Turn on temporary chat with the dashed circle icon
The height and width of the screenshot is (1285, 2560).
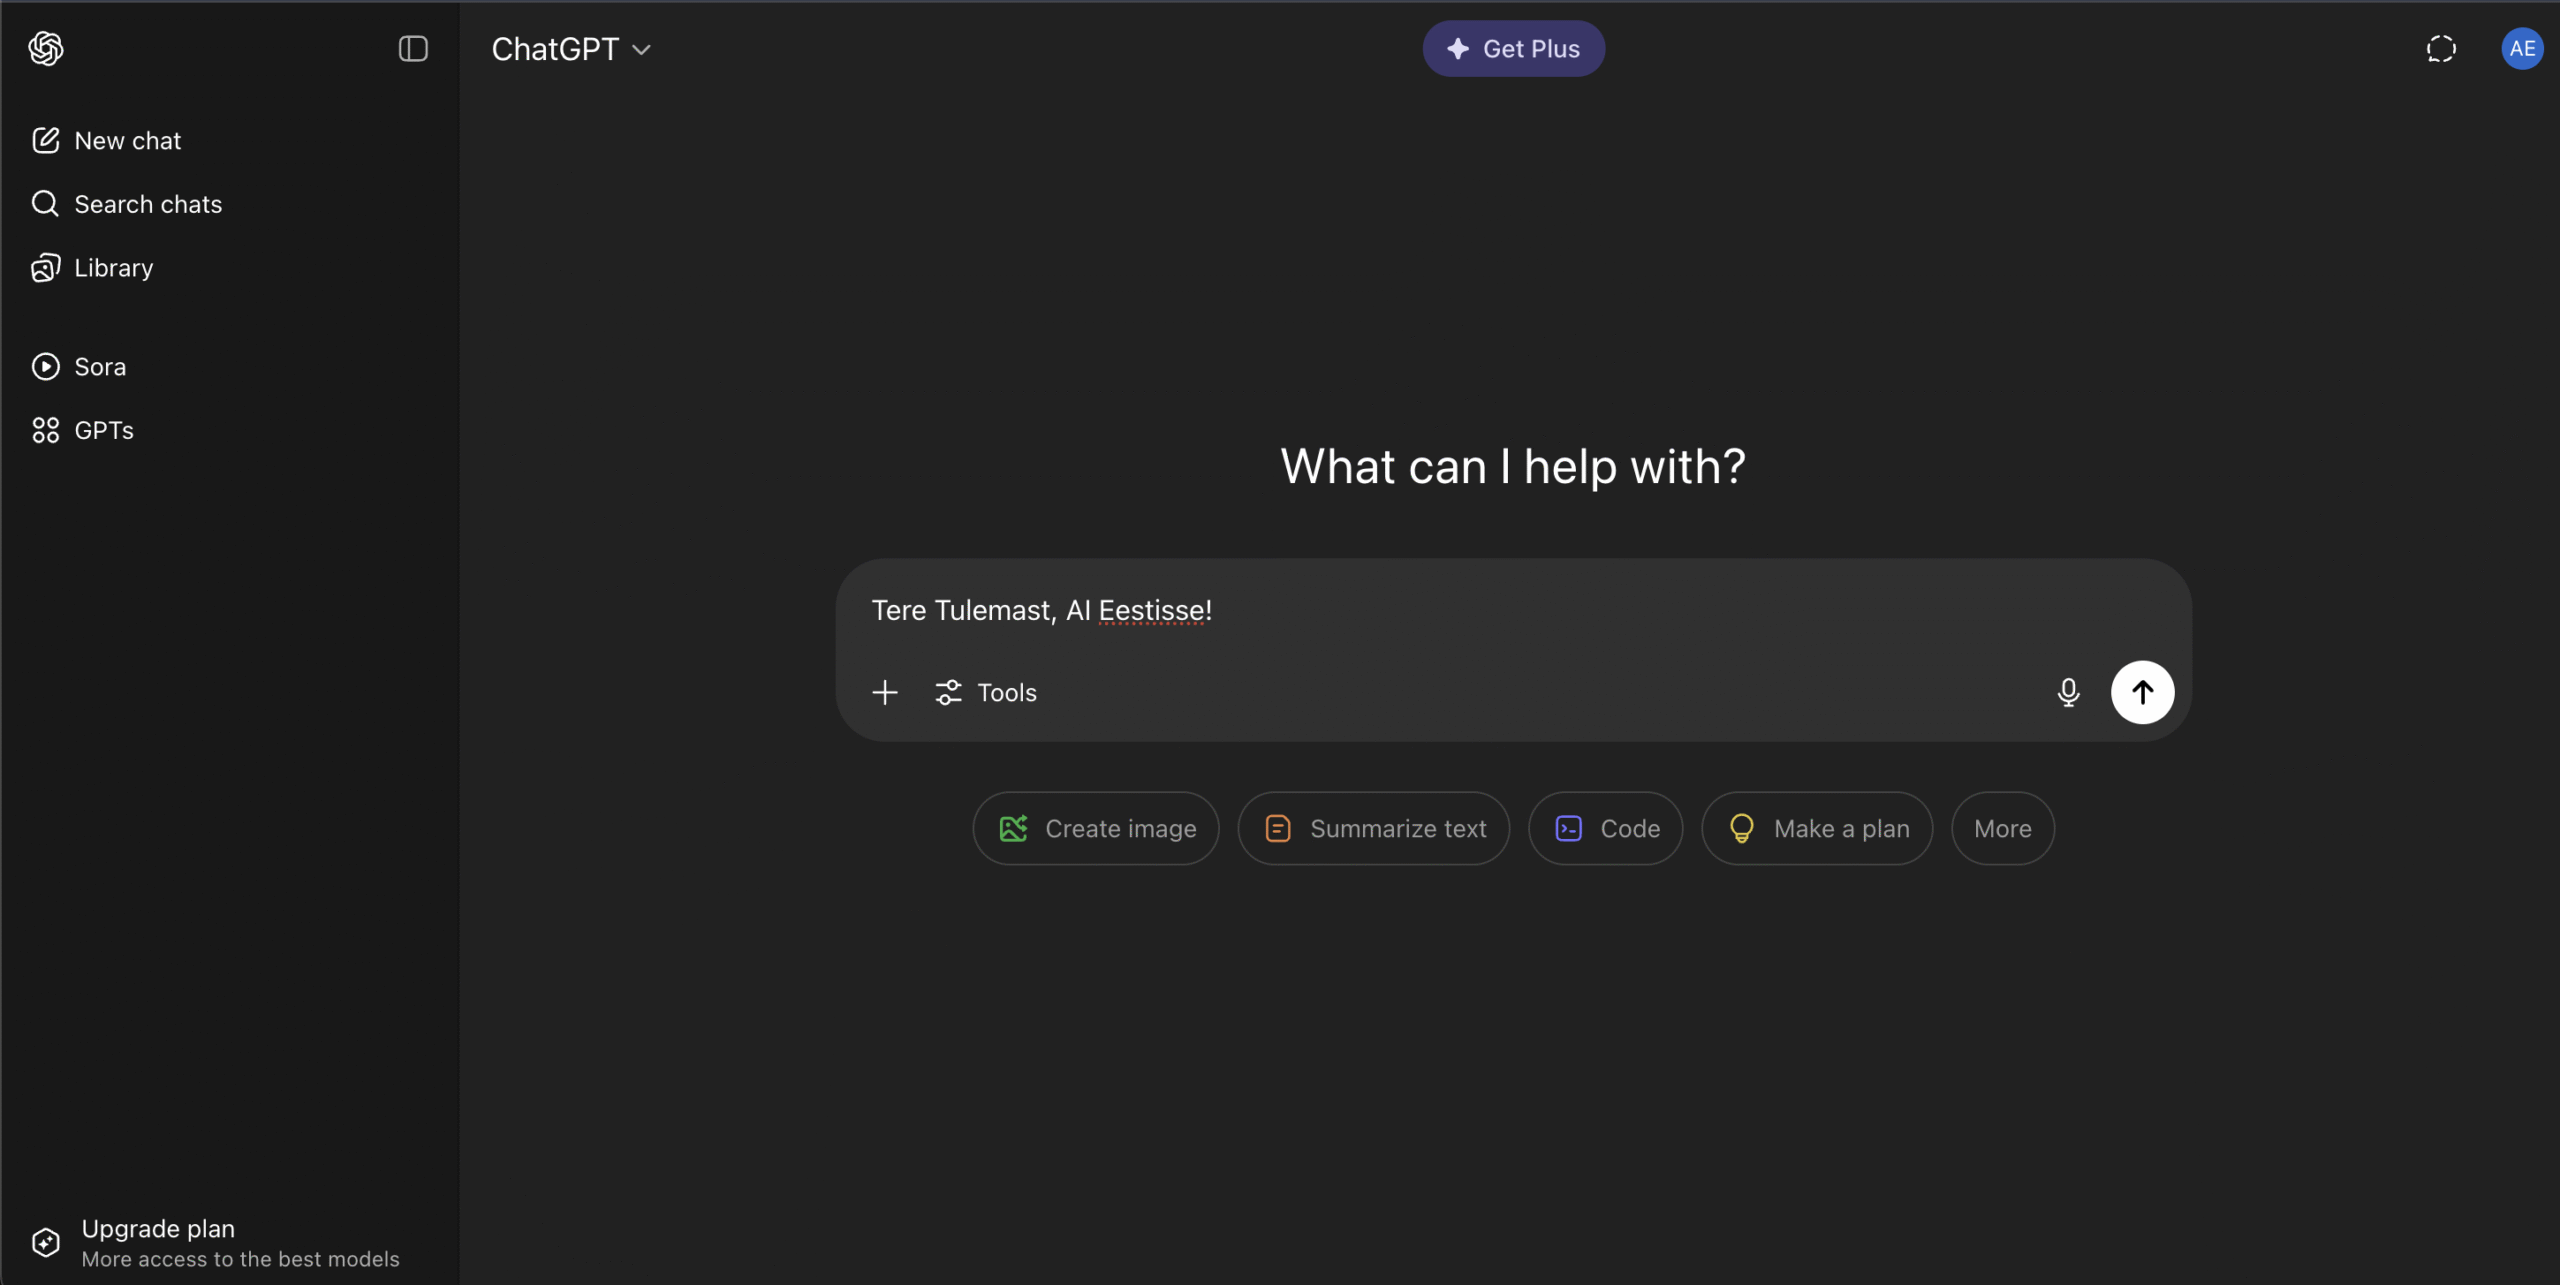pyautogui.click(x=2441, y=49)
